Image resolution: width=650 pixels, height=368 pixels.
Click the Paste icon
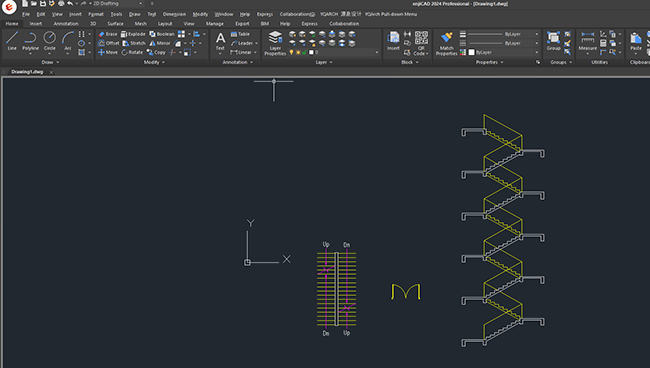pyautogui.click(x=635, y=41)
